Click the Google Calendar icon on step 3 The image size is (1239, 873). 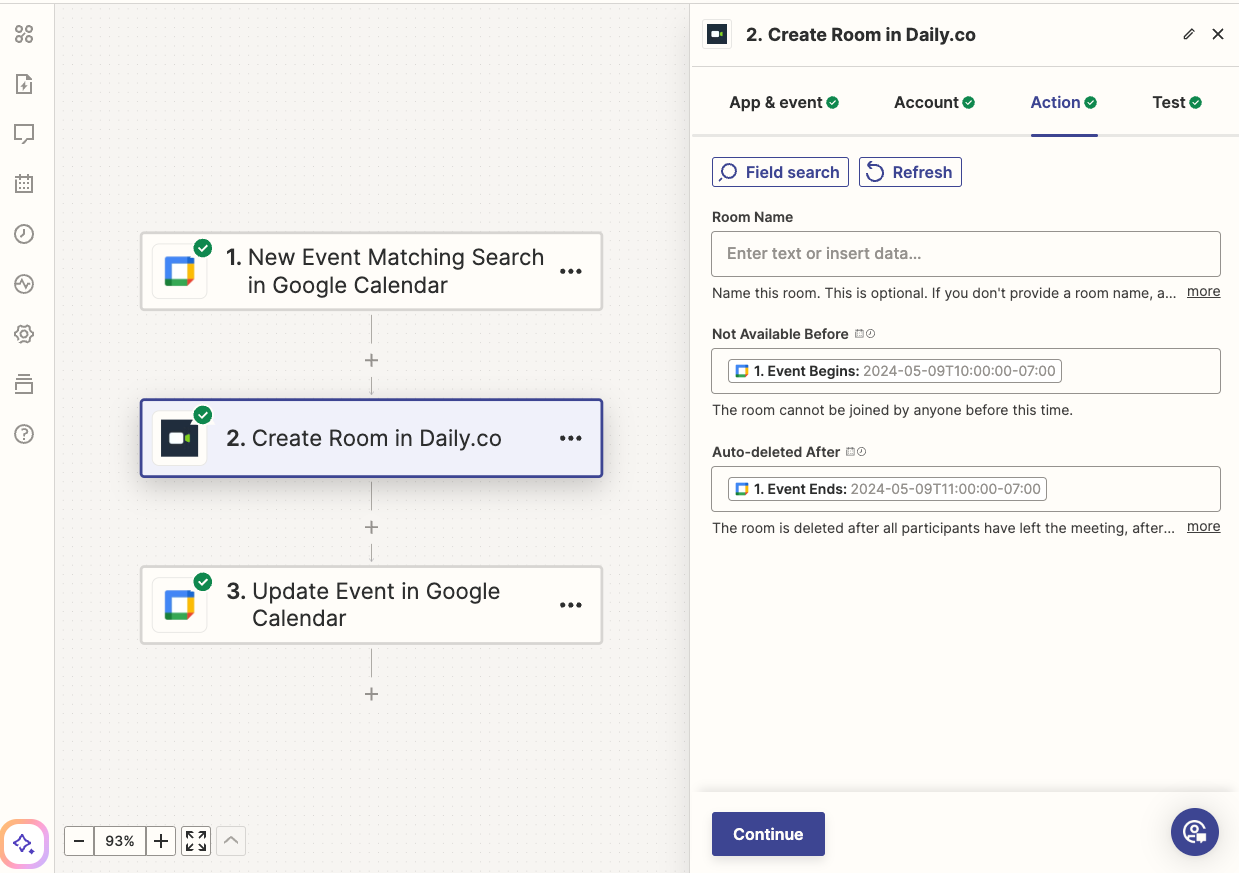click(179, 605)
